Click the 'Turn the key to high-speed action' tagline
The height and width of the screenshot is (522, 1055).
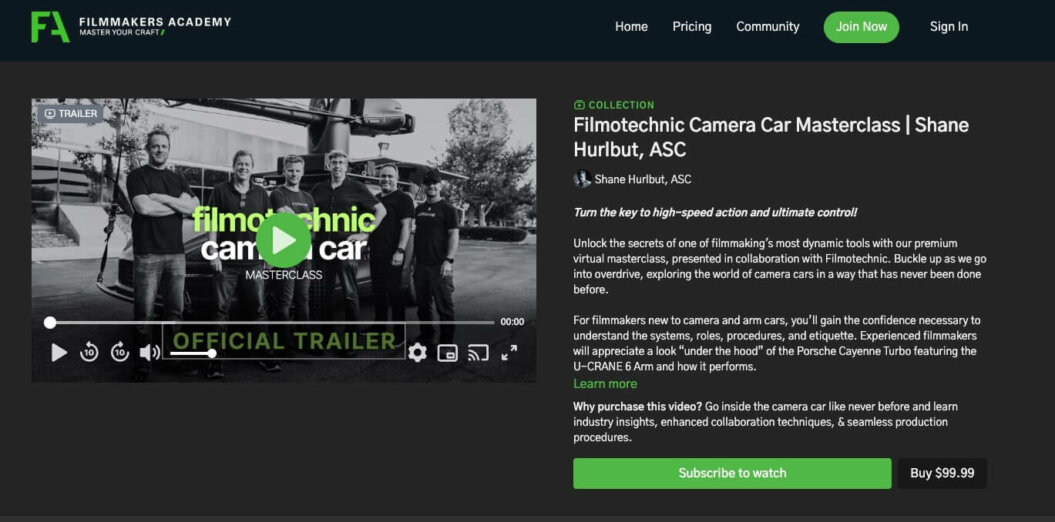(715, 213)
